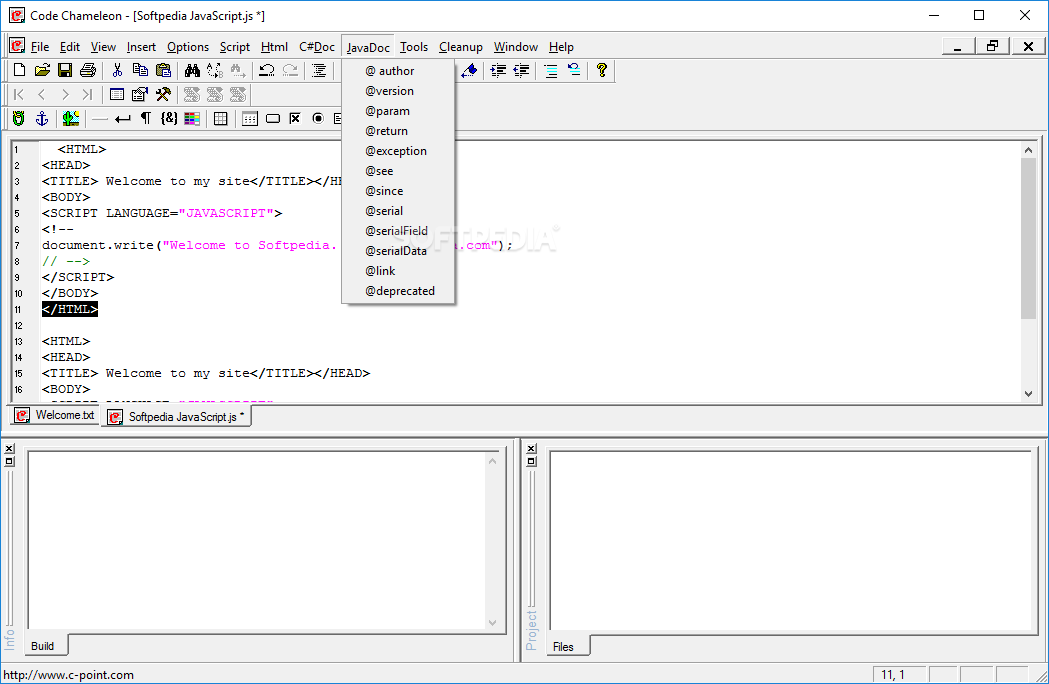Insert special character with the {&} icon
Screen dimensions: 1049x684
[x=169, y=118]
